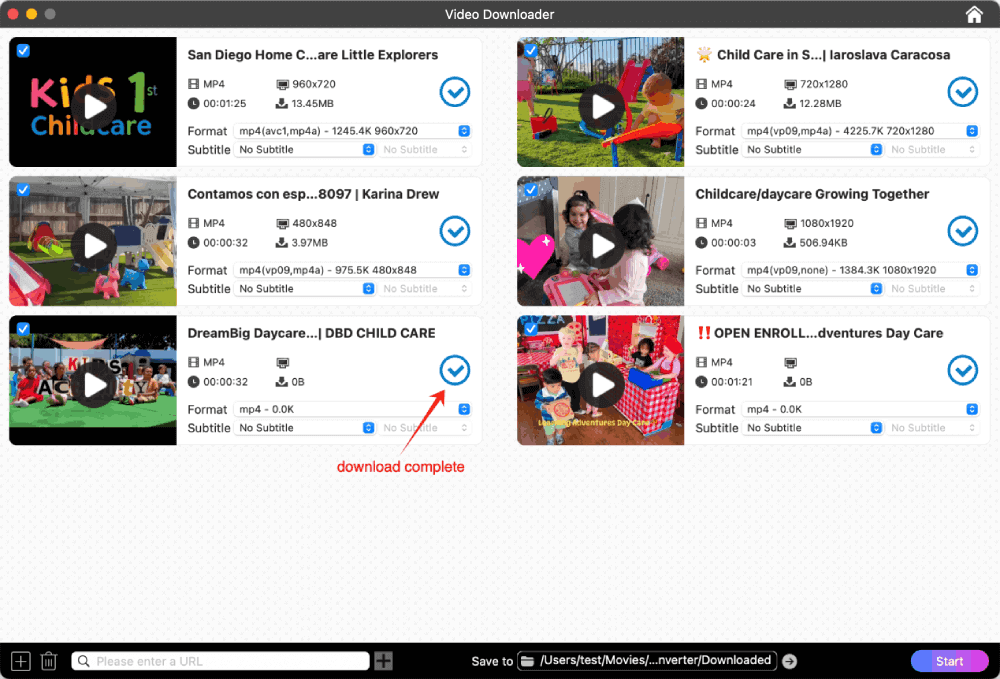Open the add task plus icon bottom-left
Image resolution: width=1000 pixels, height=679 pixels.
click(20, 661)
